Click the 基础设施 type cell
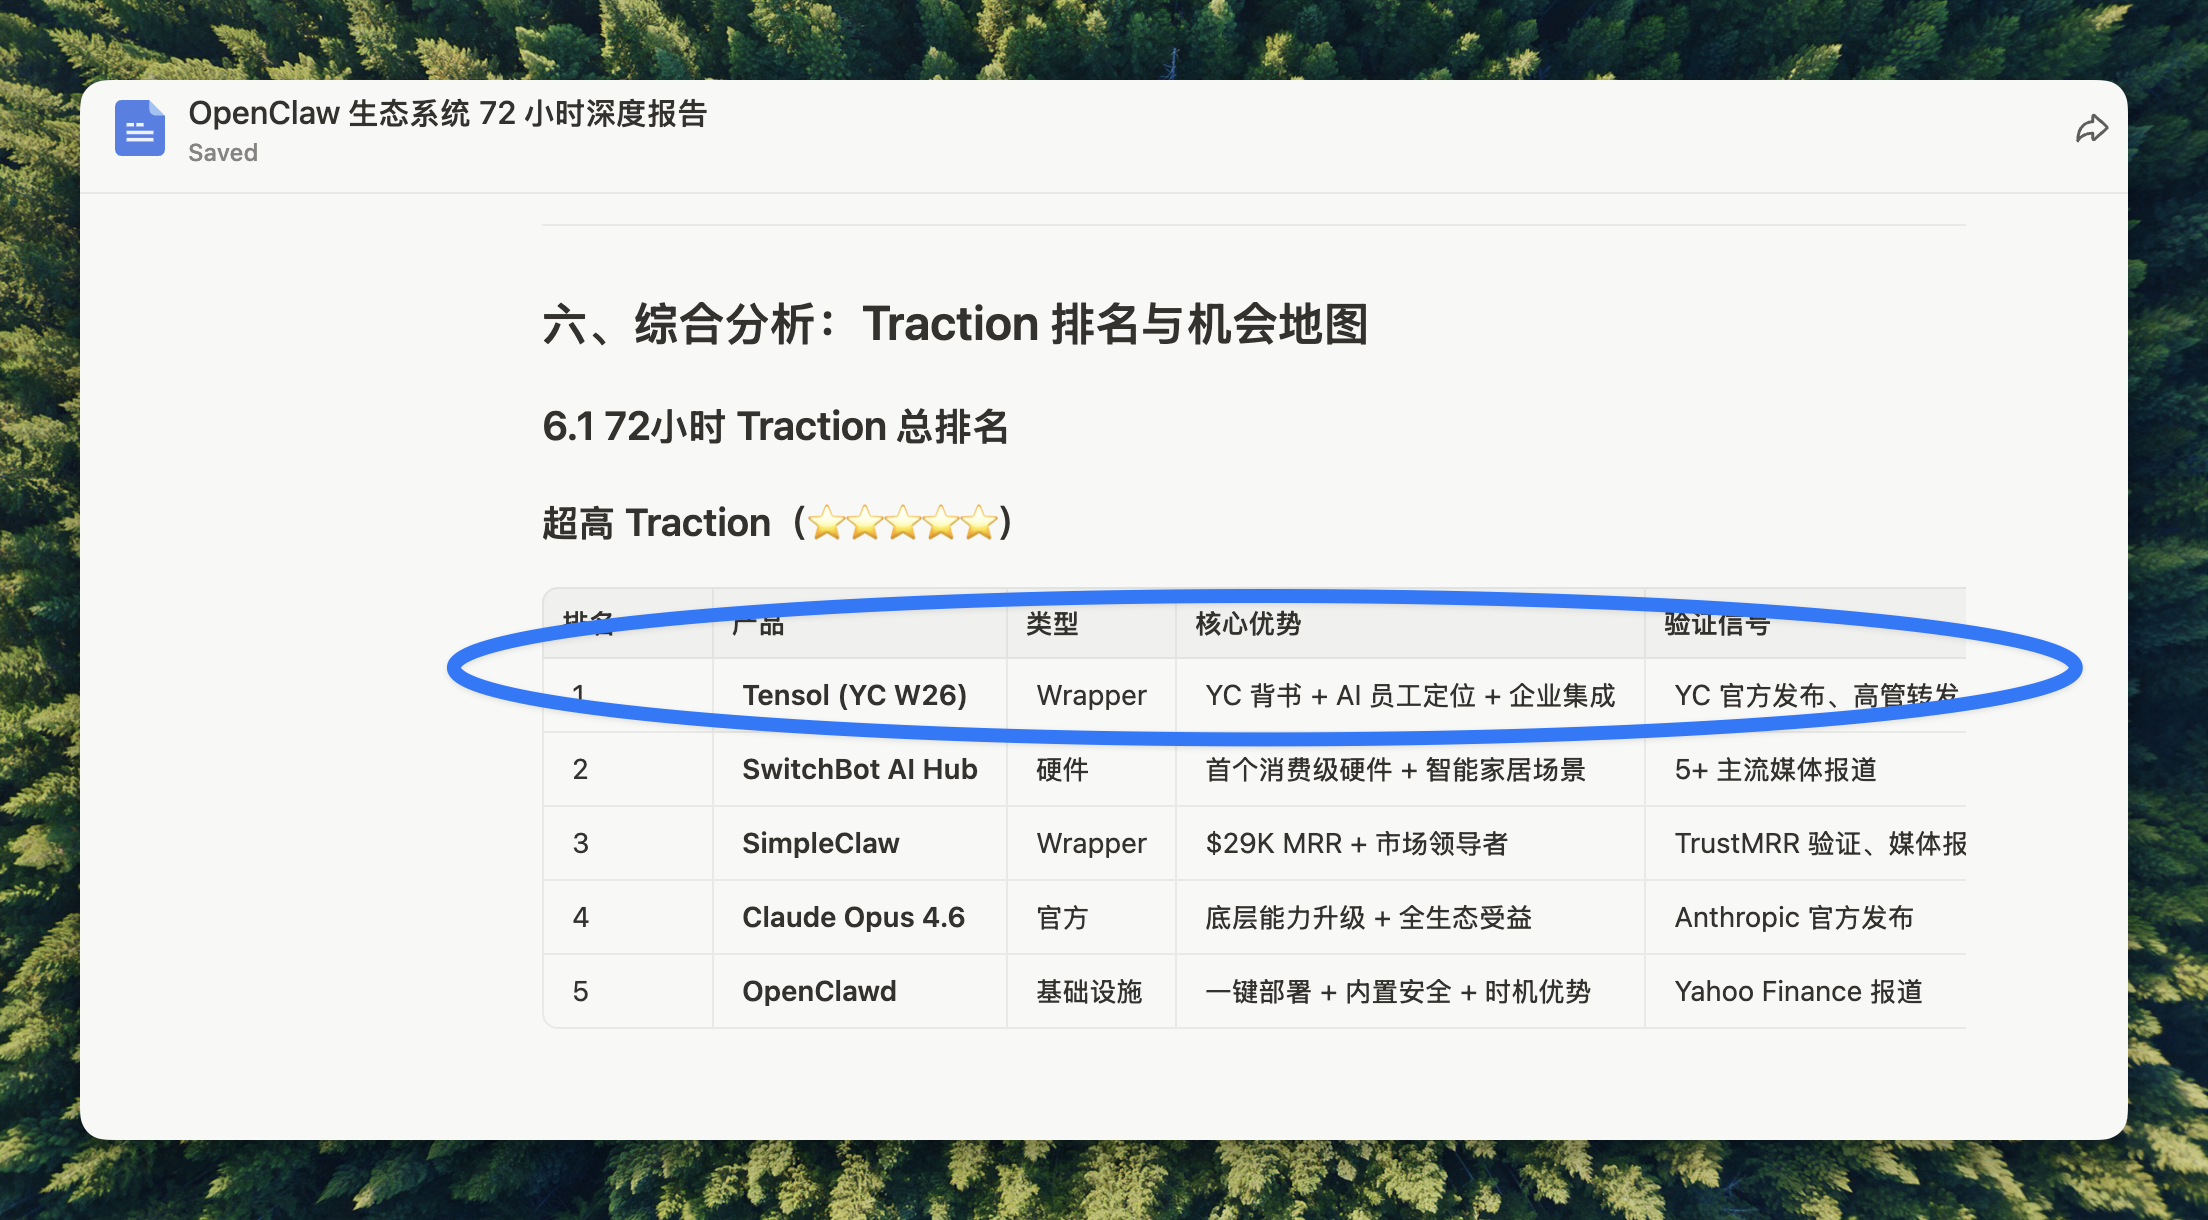Screen dimensions: 2208x1220 [1089, 991]
